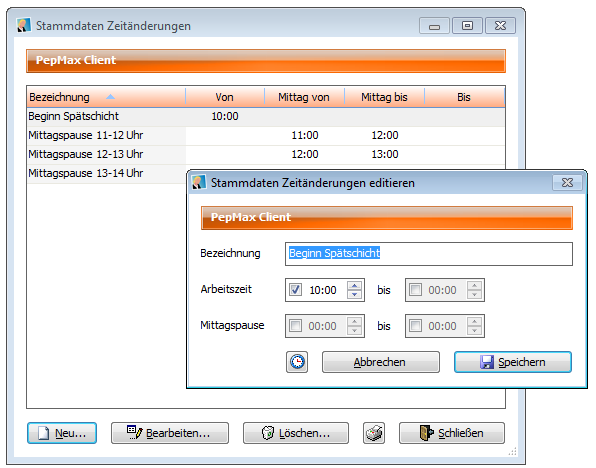The height and width of the screenshot is (468, 596).
Task: Click the Von column header
Action: (225, 97)
